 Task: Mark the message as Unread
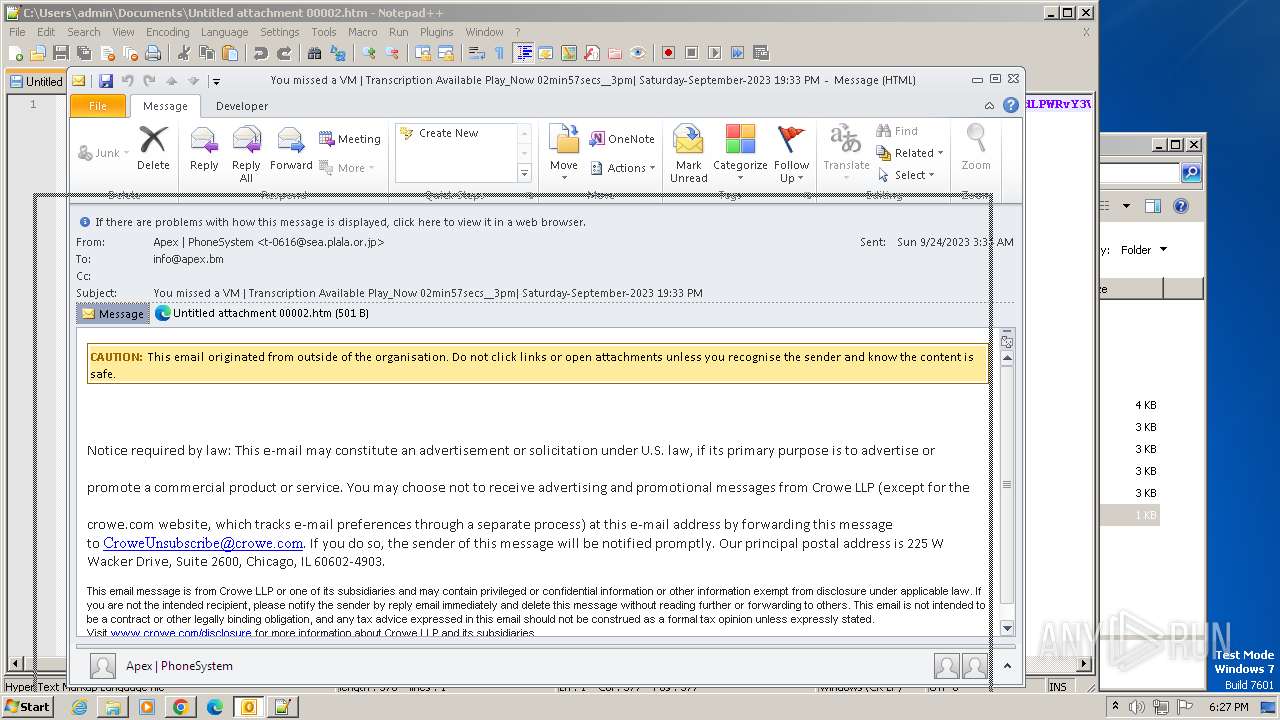[x=688, y=154]
